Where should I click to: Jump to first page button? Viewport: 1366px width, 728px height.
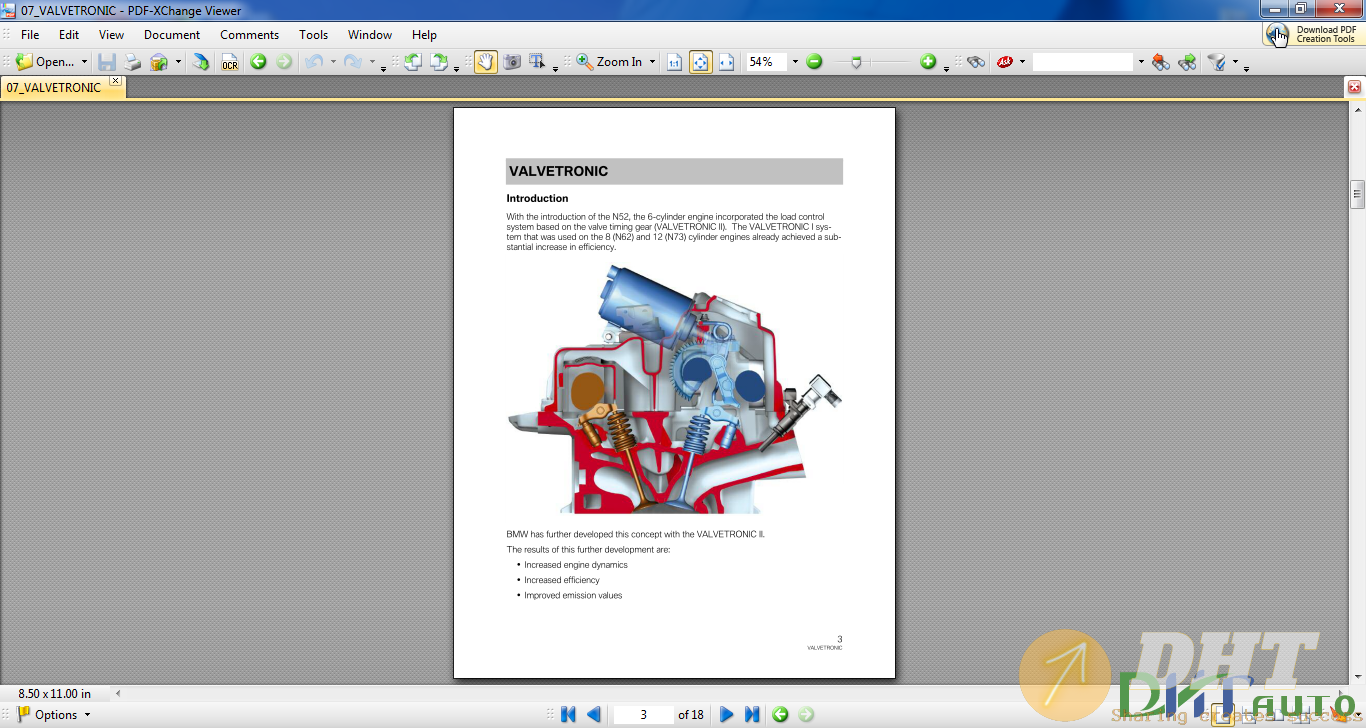(x=568, y=714)
